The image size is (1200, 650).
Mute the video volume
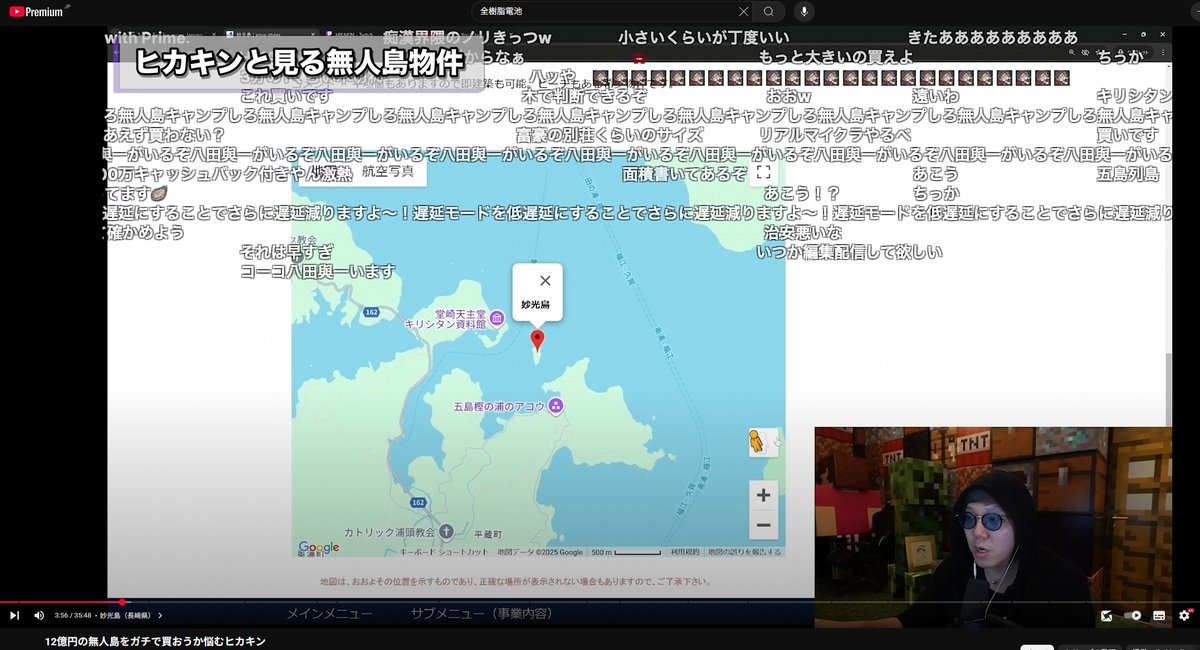point(39,615)
